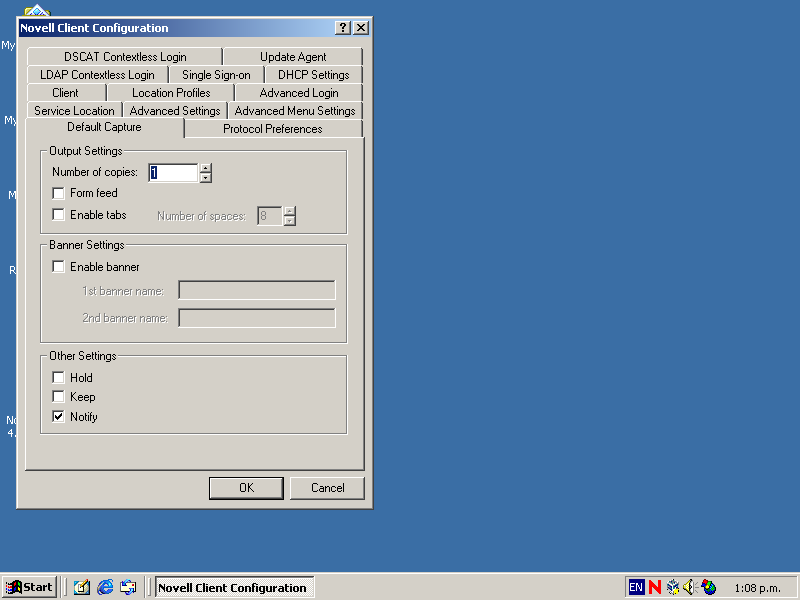Click the Number of spaces up arrow
This screenshot has height=600, width=800.
tap(290, 211)
